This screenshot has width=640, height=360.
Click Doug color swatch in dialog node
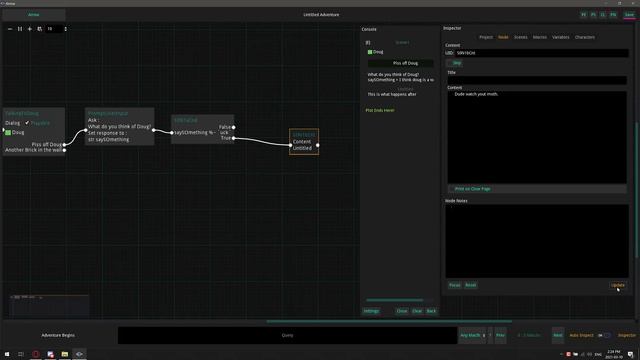point(8,132)
